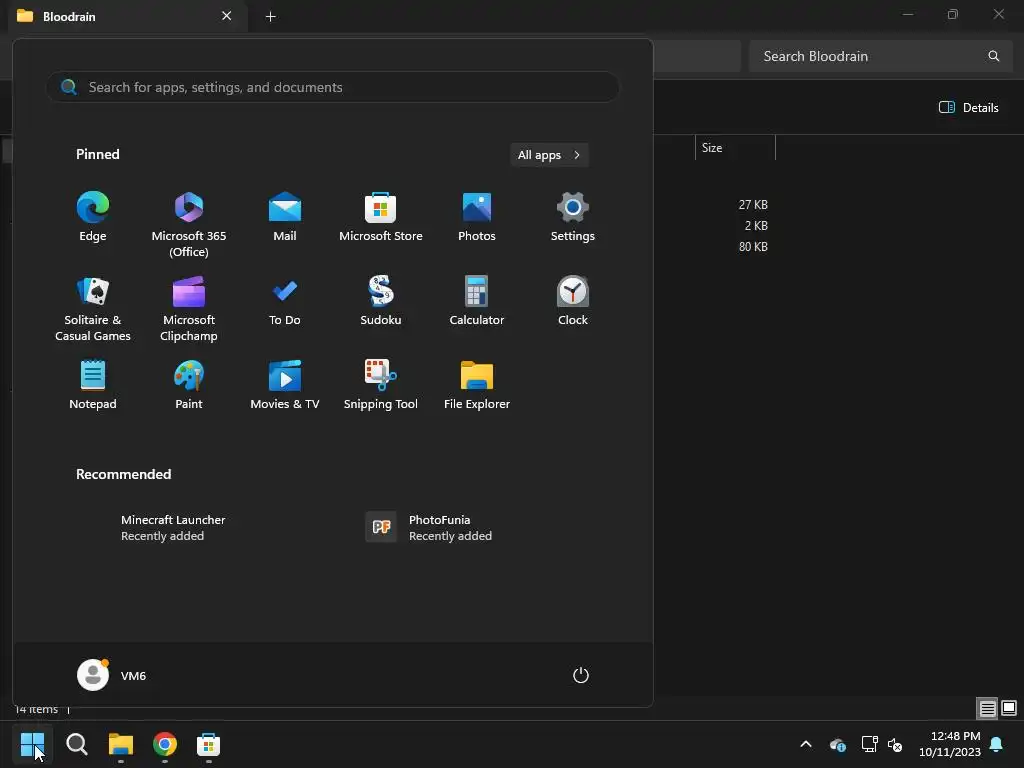Open the VM6 user account menu
This screenshot has height=768, width=1024.
tap(112, 675)
